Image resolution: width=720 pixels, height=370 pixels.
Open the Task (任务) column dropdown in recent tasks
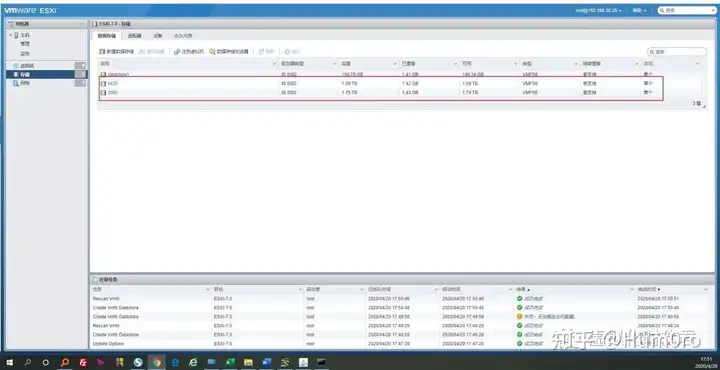tap(208, 290)
